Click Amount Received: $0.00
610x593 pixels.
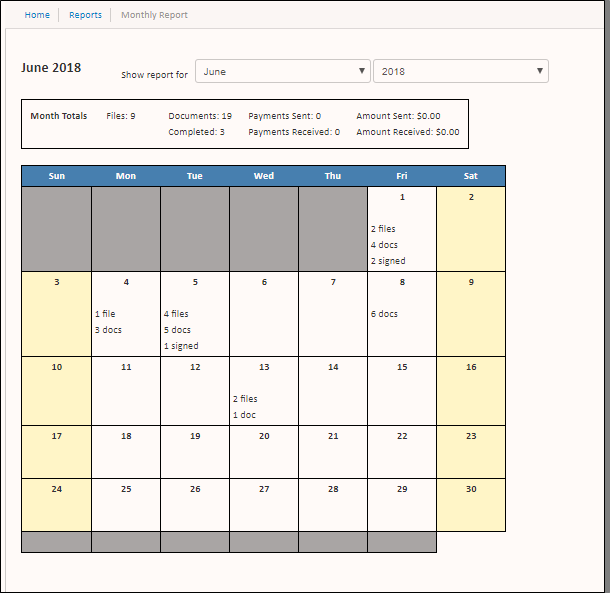click(x=408, y=132)
